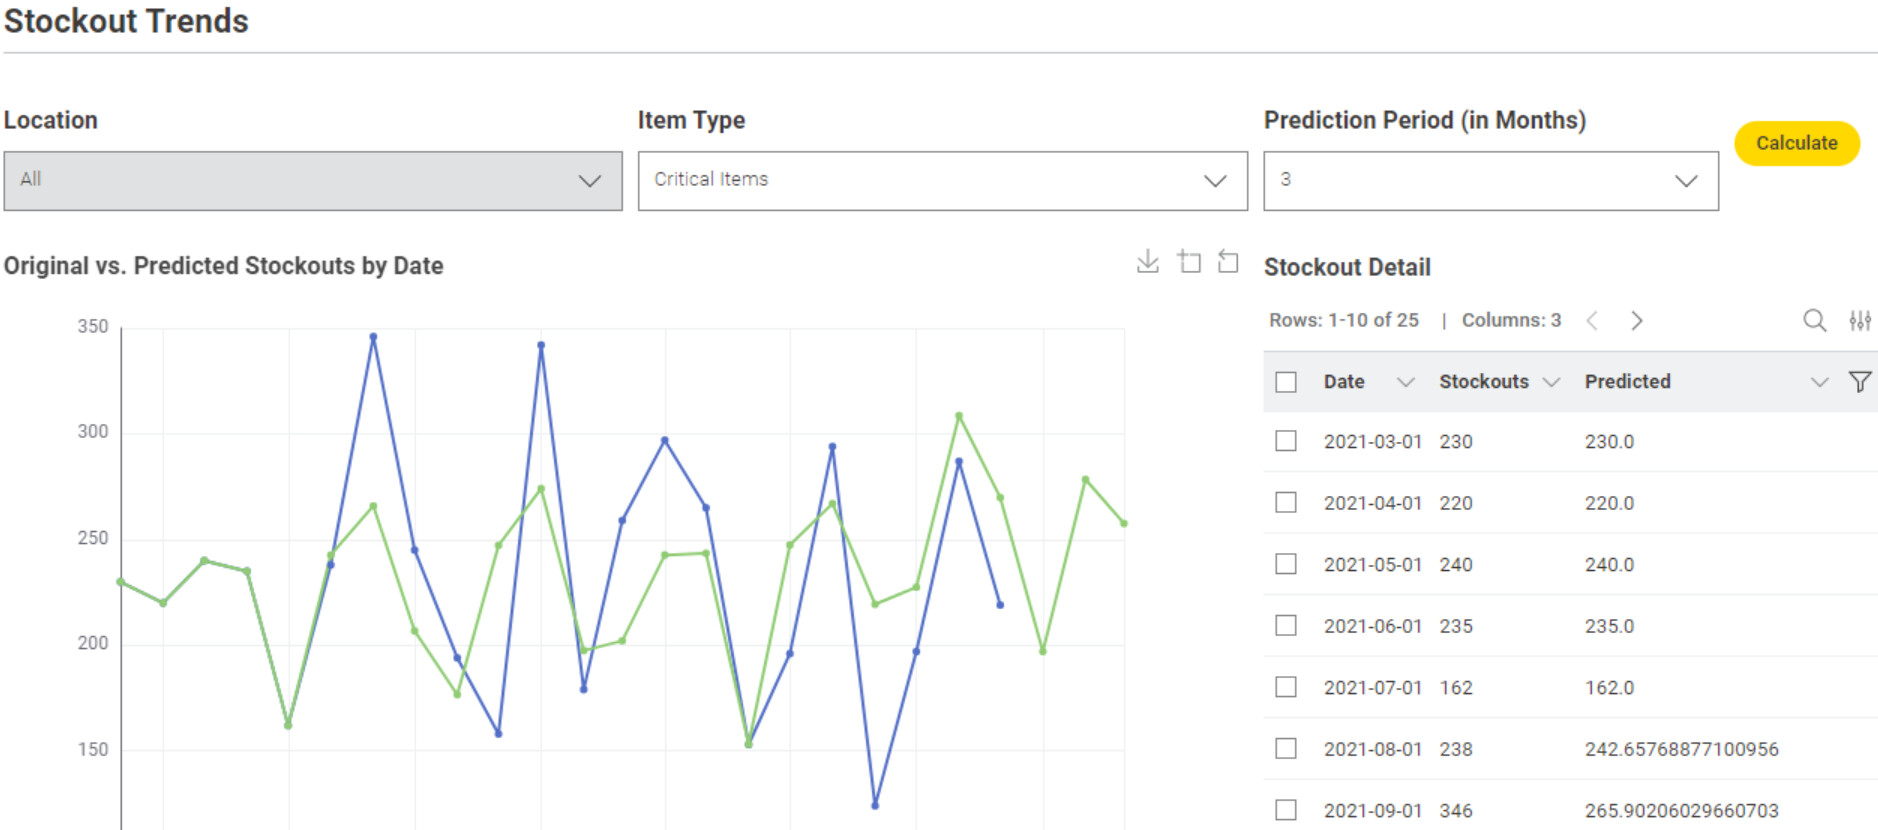Open search in Stockout Detail table
The image size is (1878, 830).
(1814, 320)
